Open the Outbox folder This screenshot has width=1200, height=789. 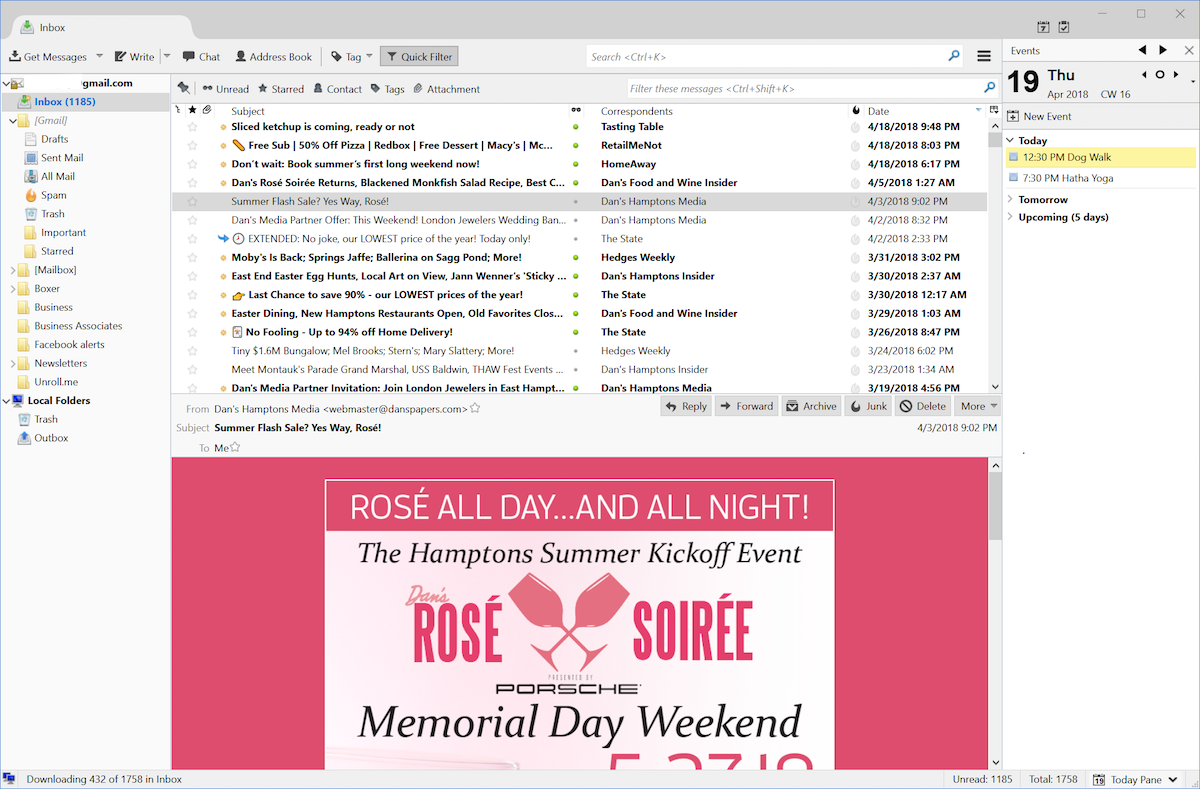tap(51, 438)
